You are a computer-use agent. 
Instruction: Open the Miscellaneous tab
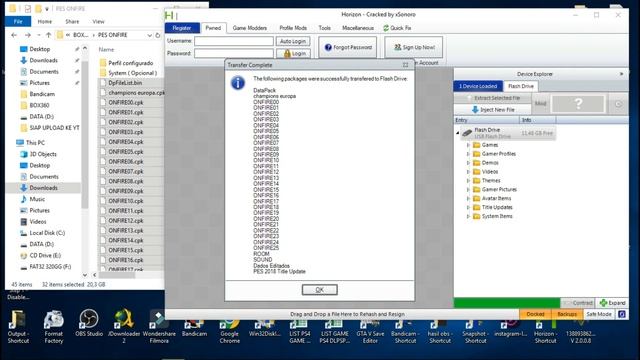(x=358, y=28)
